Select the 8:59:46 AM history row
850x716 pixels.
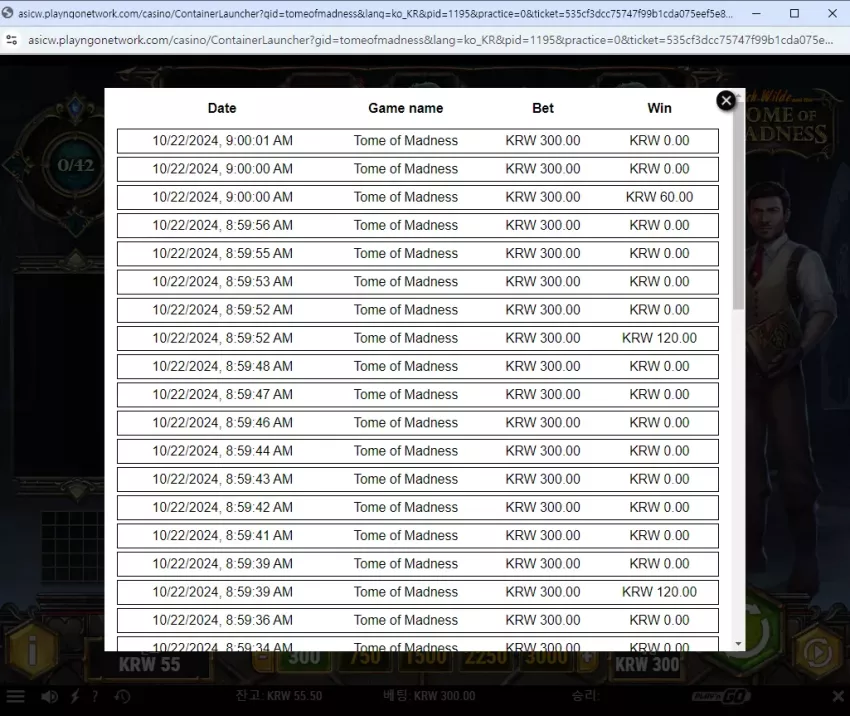[417, 423]
